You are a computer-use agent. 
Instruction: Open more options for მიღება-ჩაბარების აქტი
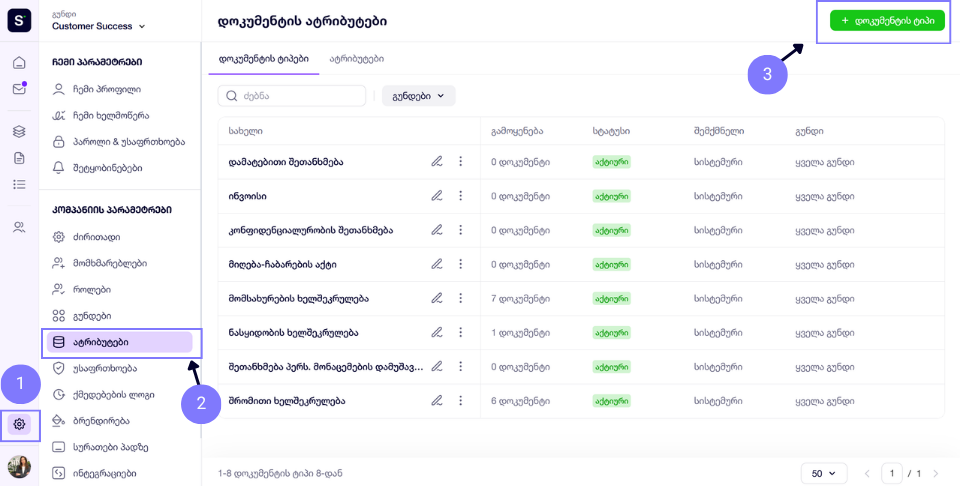coord(460,264)
